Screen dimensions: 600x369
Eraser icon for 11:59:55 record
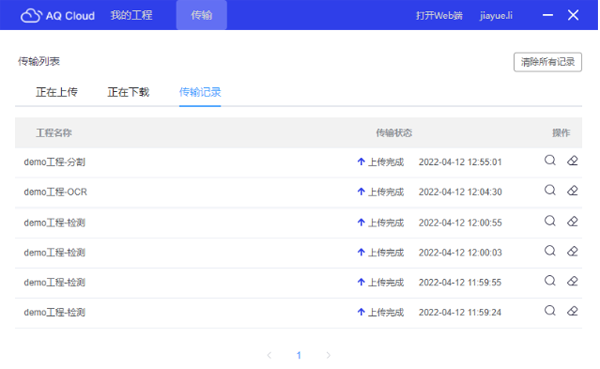[572, 281]
